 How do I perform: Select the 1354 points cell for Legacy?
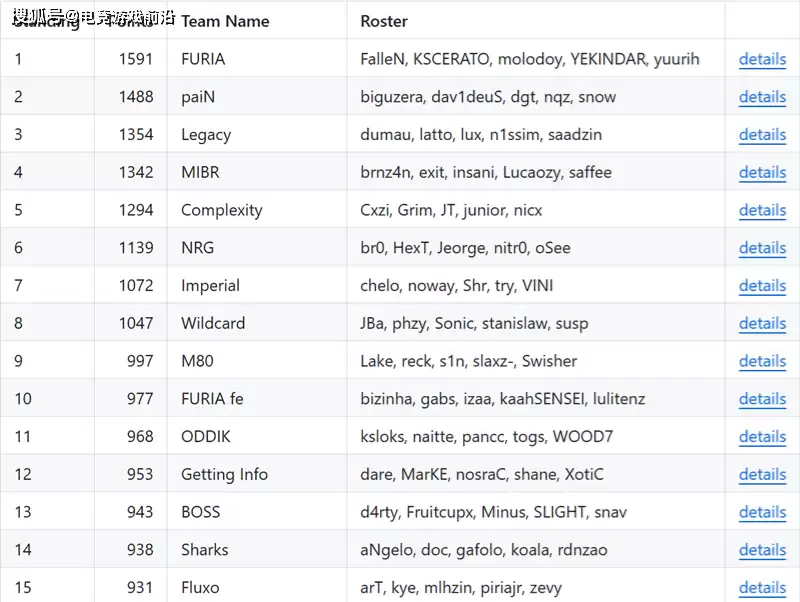pos(136,135)
